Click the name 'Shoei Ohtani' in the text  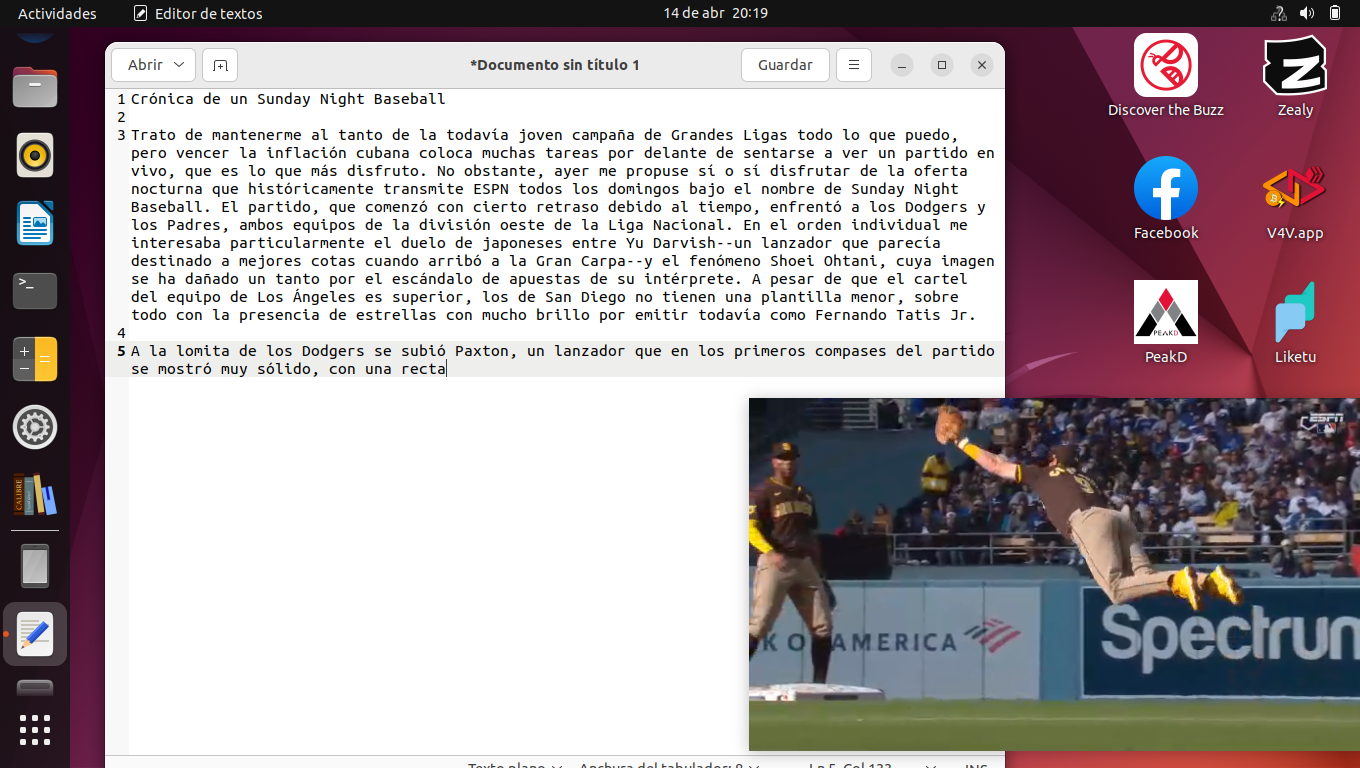tap(824, 261)
